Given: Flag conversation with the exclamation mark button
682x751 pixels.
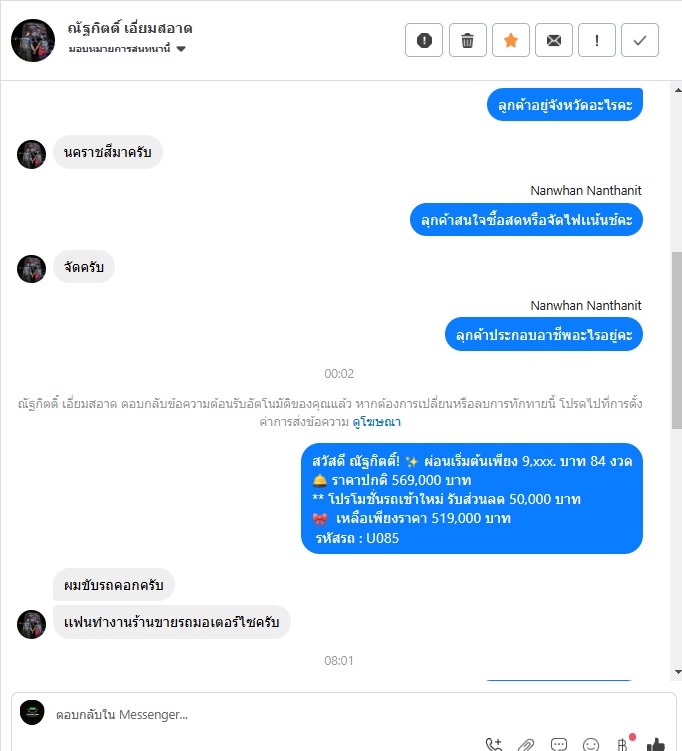Looking at the screenshot, I should [597, 40].
